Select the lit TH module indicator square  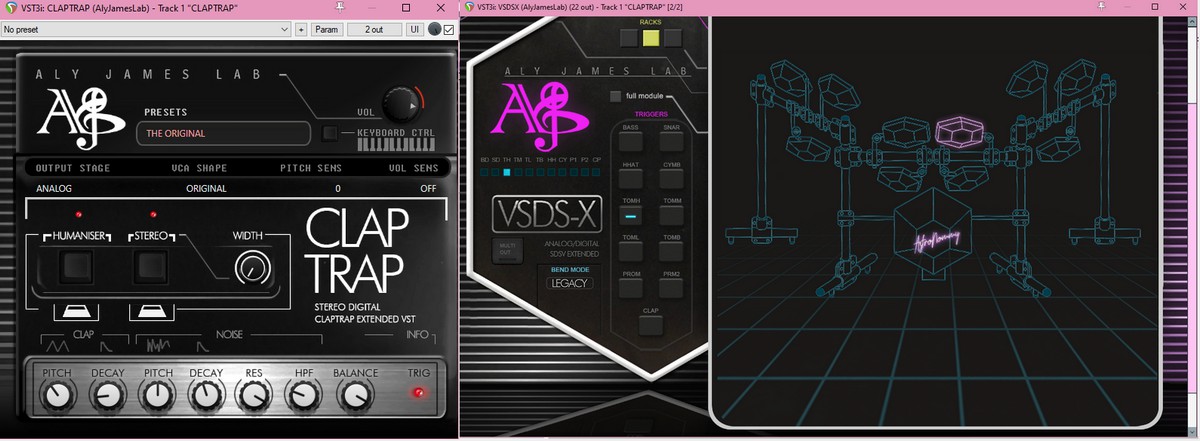[507, 172]
